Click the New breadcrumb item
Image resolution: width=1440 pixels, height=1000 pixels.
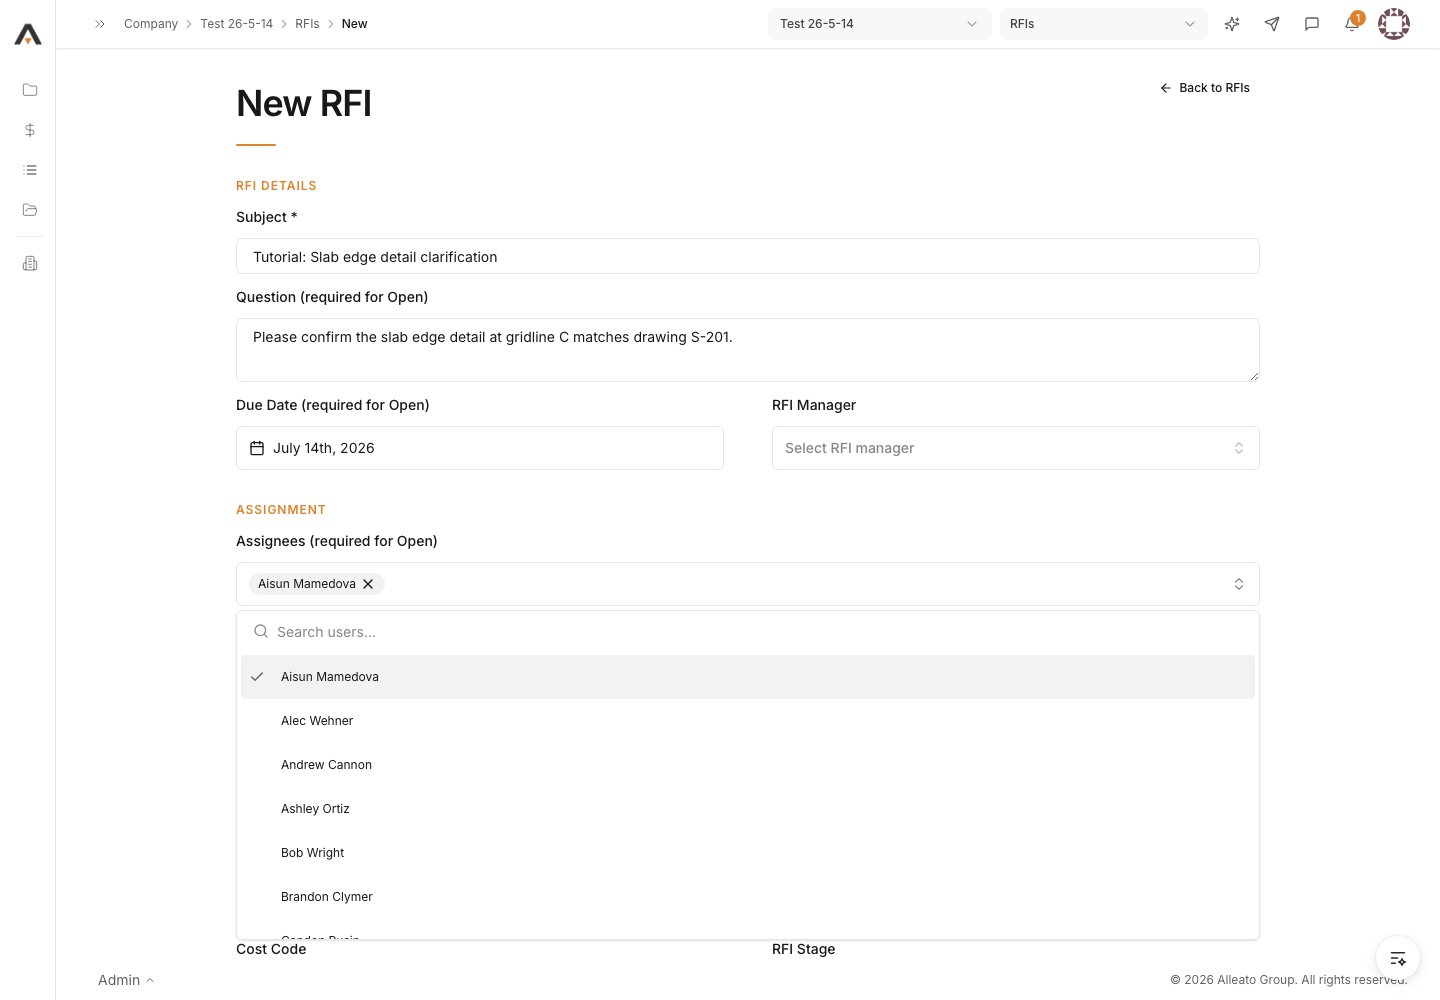pos(354,24)
